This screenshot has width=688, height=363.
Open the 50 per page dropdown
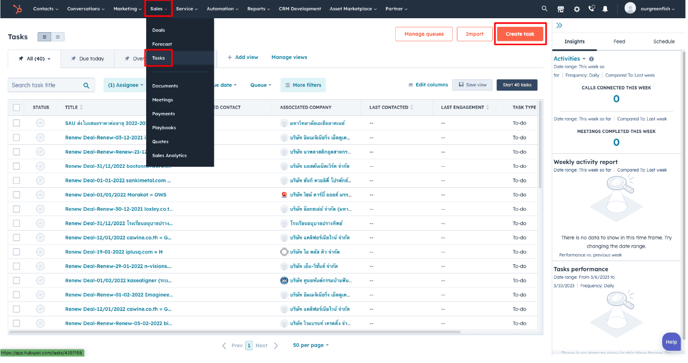(x=312, y=346)
